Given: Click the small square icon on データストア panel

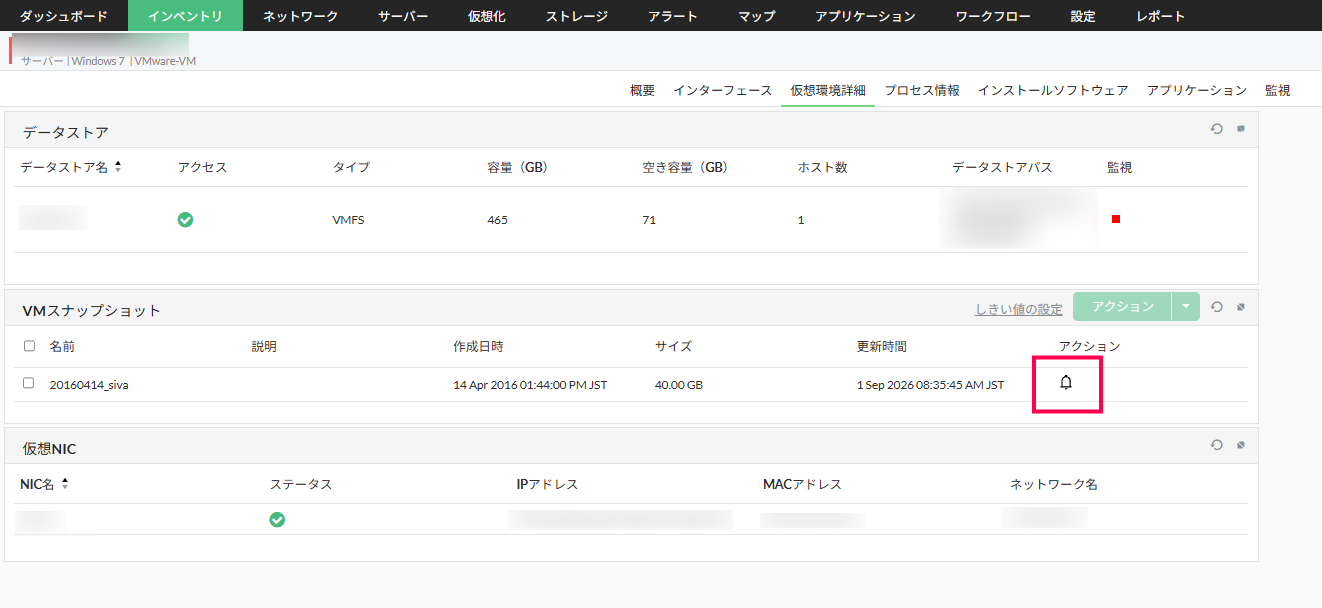Looking at the screenshot, I should 1241,128.
